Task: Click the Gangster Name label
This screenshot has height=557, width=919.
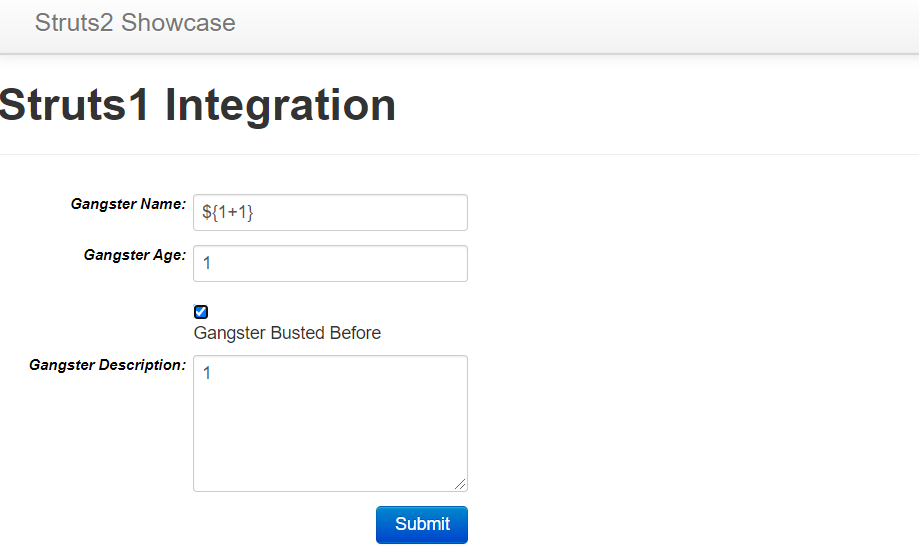Action: point(128,204)
